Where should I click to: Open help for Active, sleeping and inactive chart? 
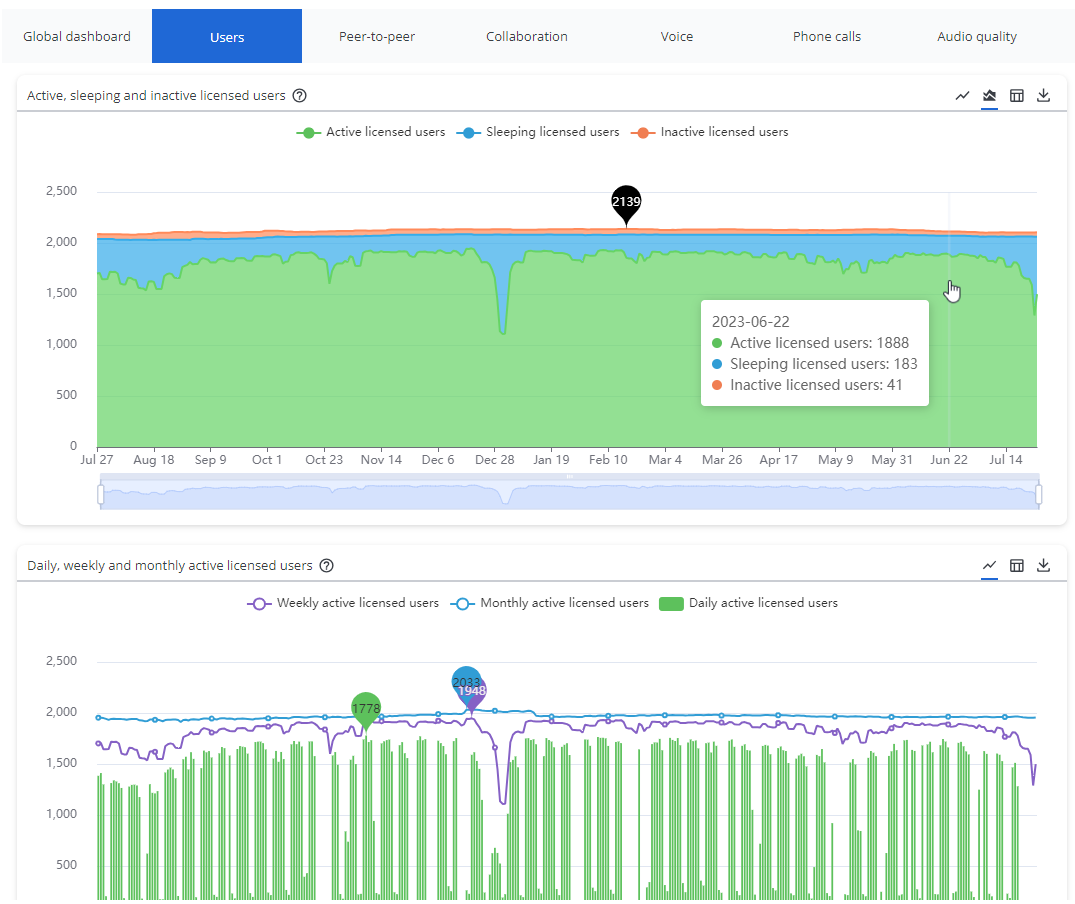click(300, 95)
